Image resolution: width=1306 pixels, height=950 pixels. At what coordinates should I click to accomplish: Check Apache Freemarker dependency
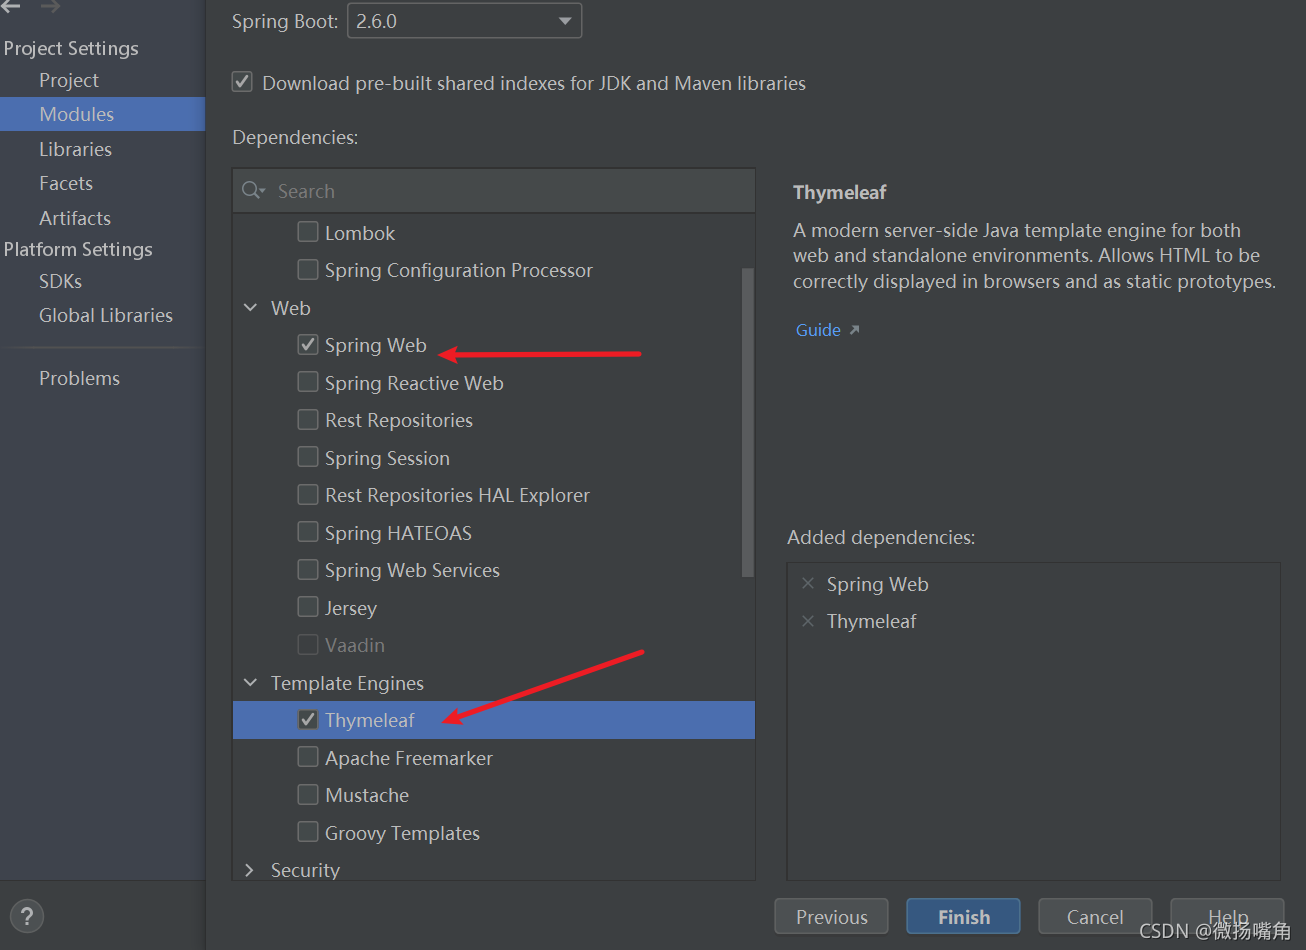coord(308,757)
